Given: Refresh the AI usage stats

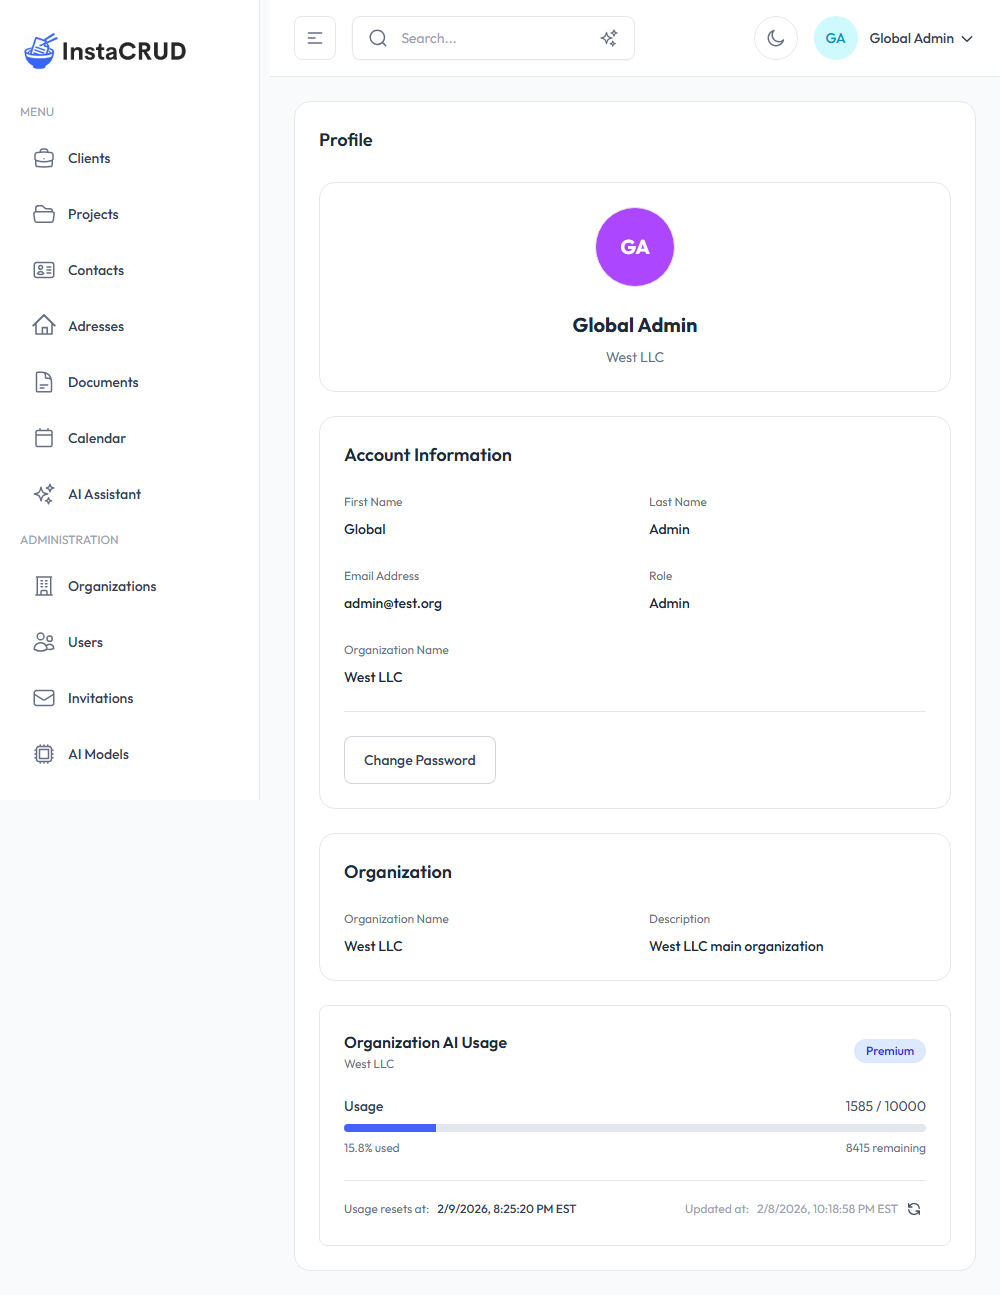Looking at the screenshot, I should 914,1208.
